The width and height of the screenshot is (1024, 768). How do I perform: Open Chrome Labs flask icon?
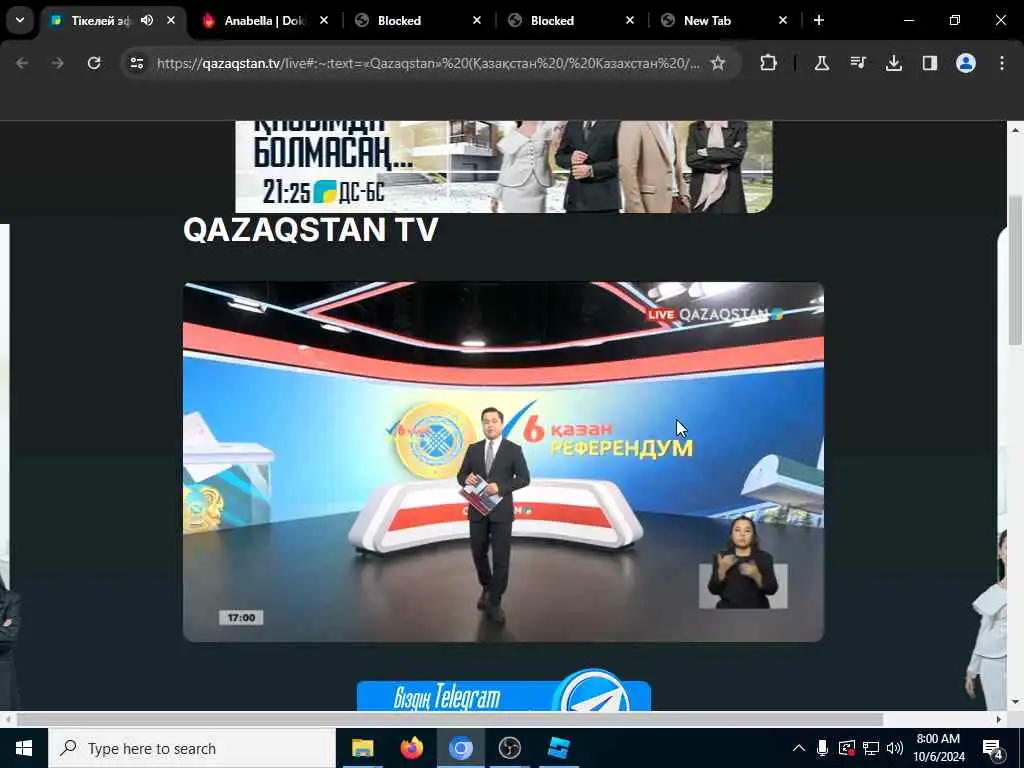point(822,63)
